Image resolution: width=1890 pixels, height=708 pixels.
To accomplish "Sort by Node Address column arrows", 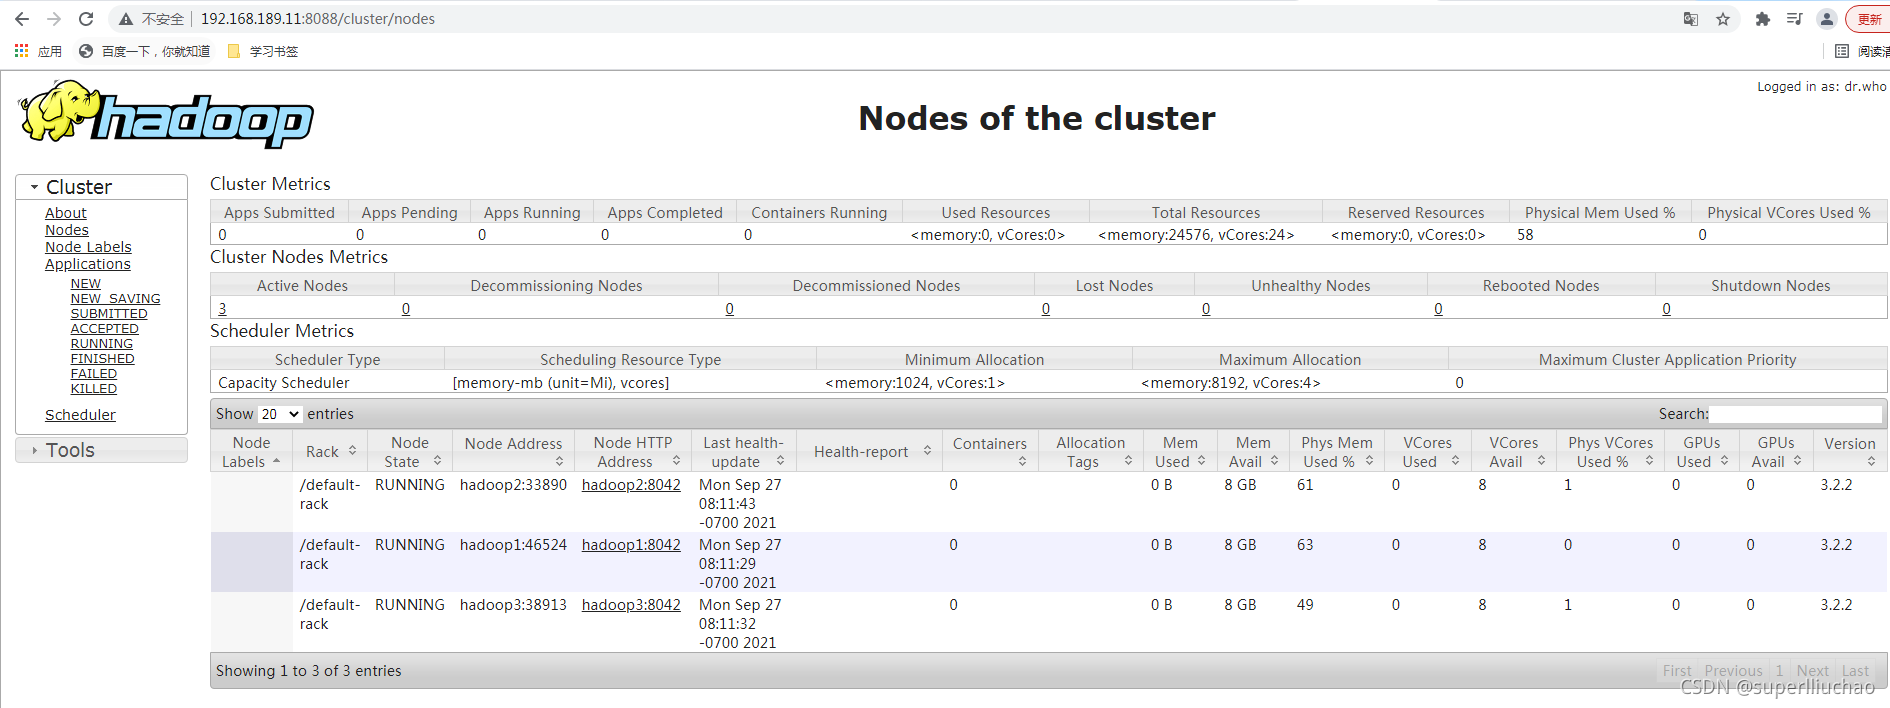I will pyautogui.click(x=559, y=461).
